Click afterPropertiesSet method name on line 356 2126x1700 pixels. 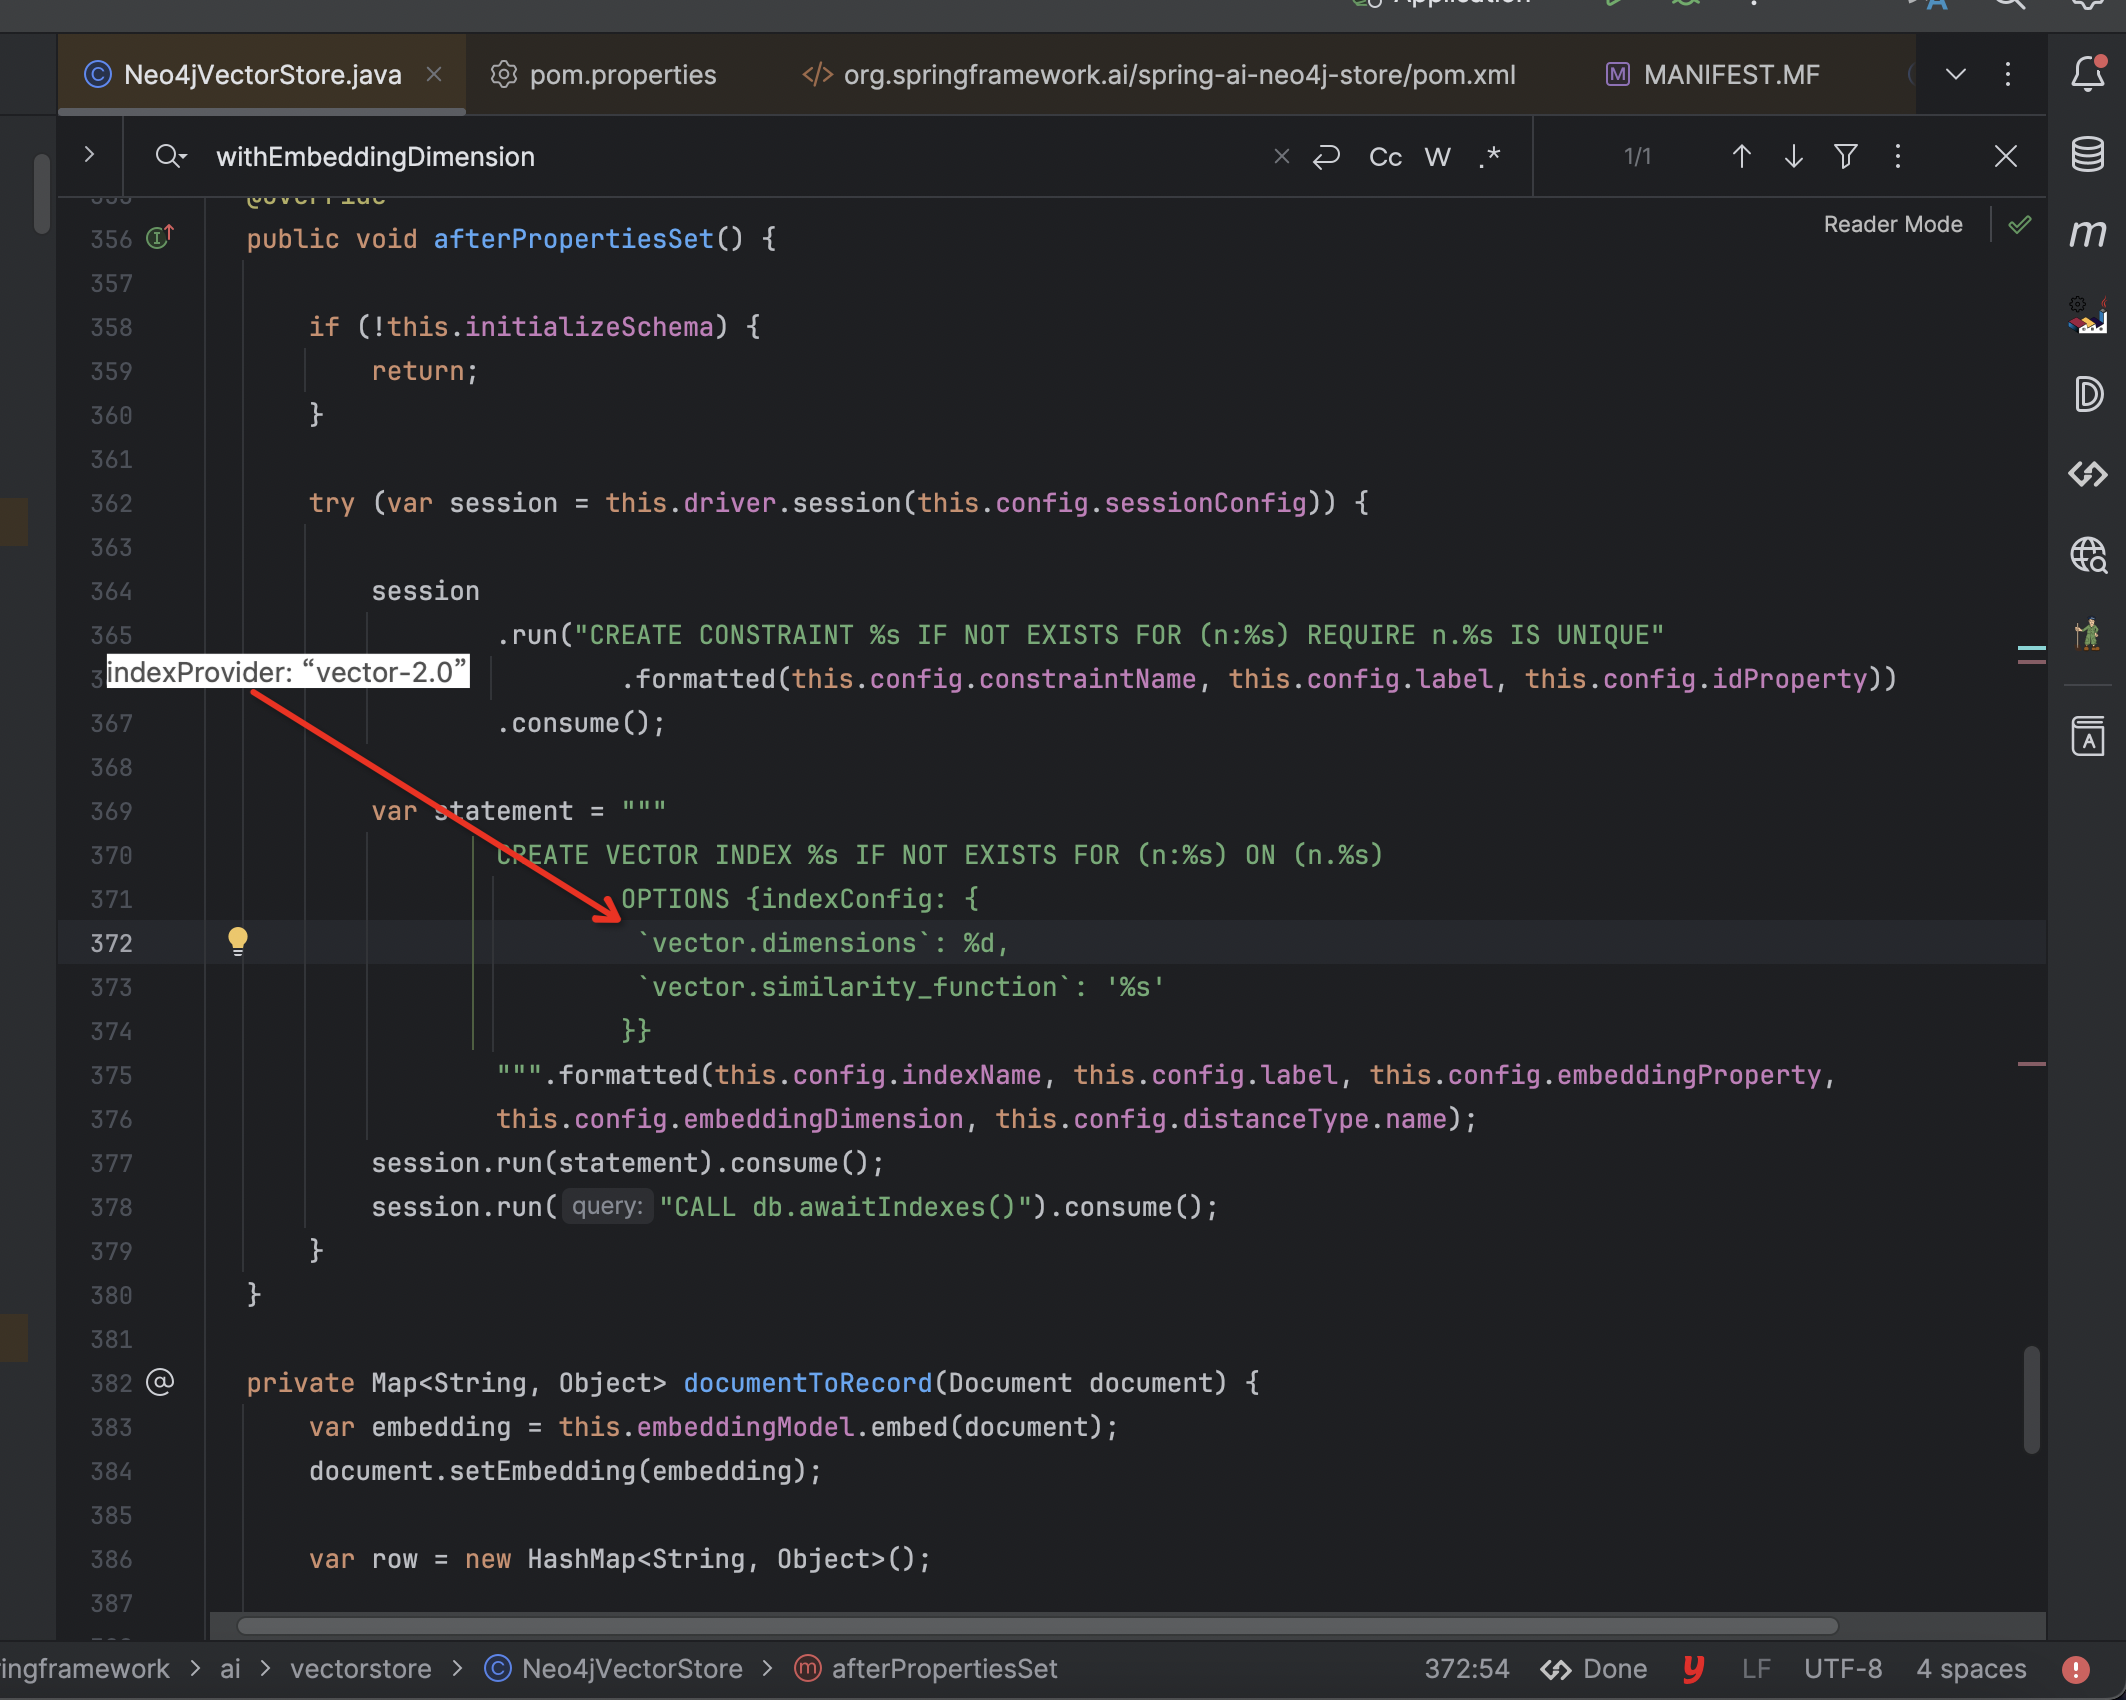click(573, 239)
